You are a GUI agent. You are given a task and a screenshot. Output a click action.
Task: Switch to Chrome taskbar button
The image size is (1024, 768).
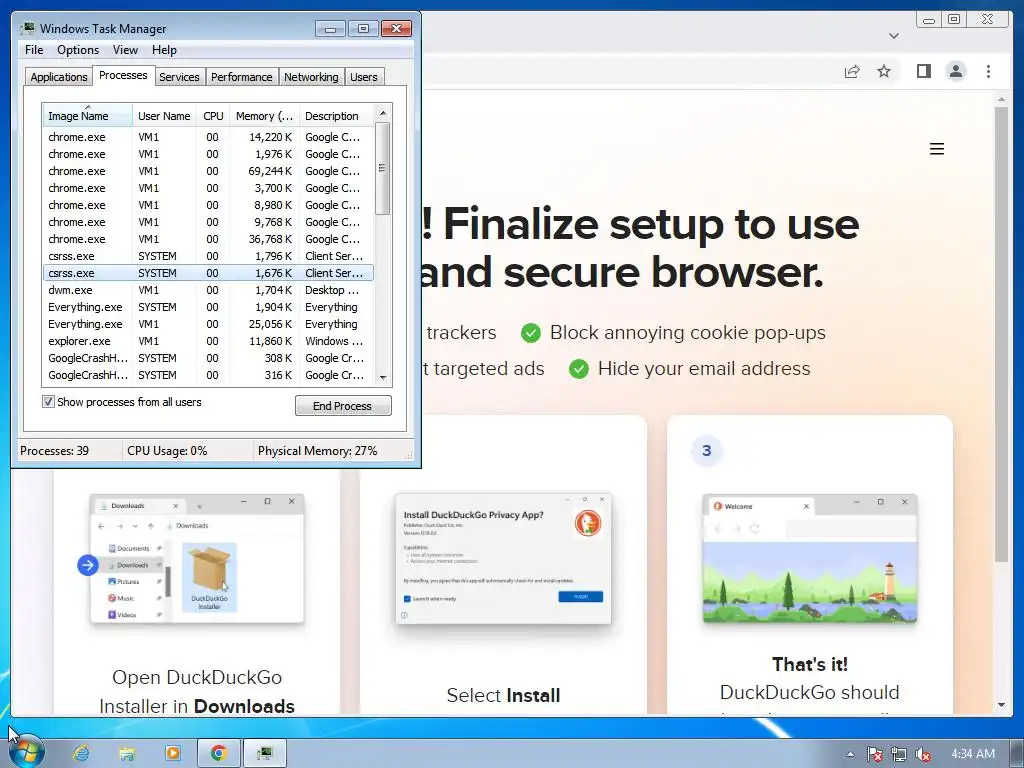[x=219, y=753]
